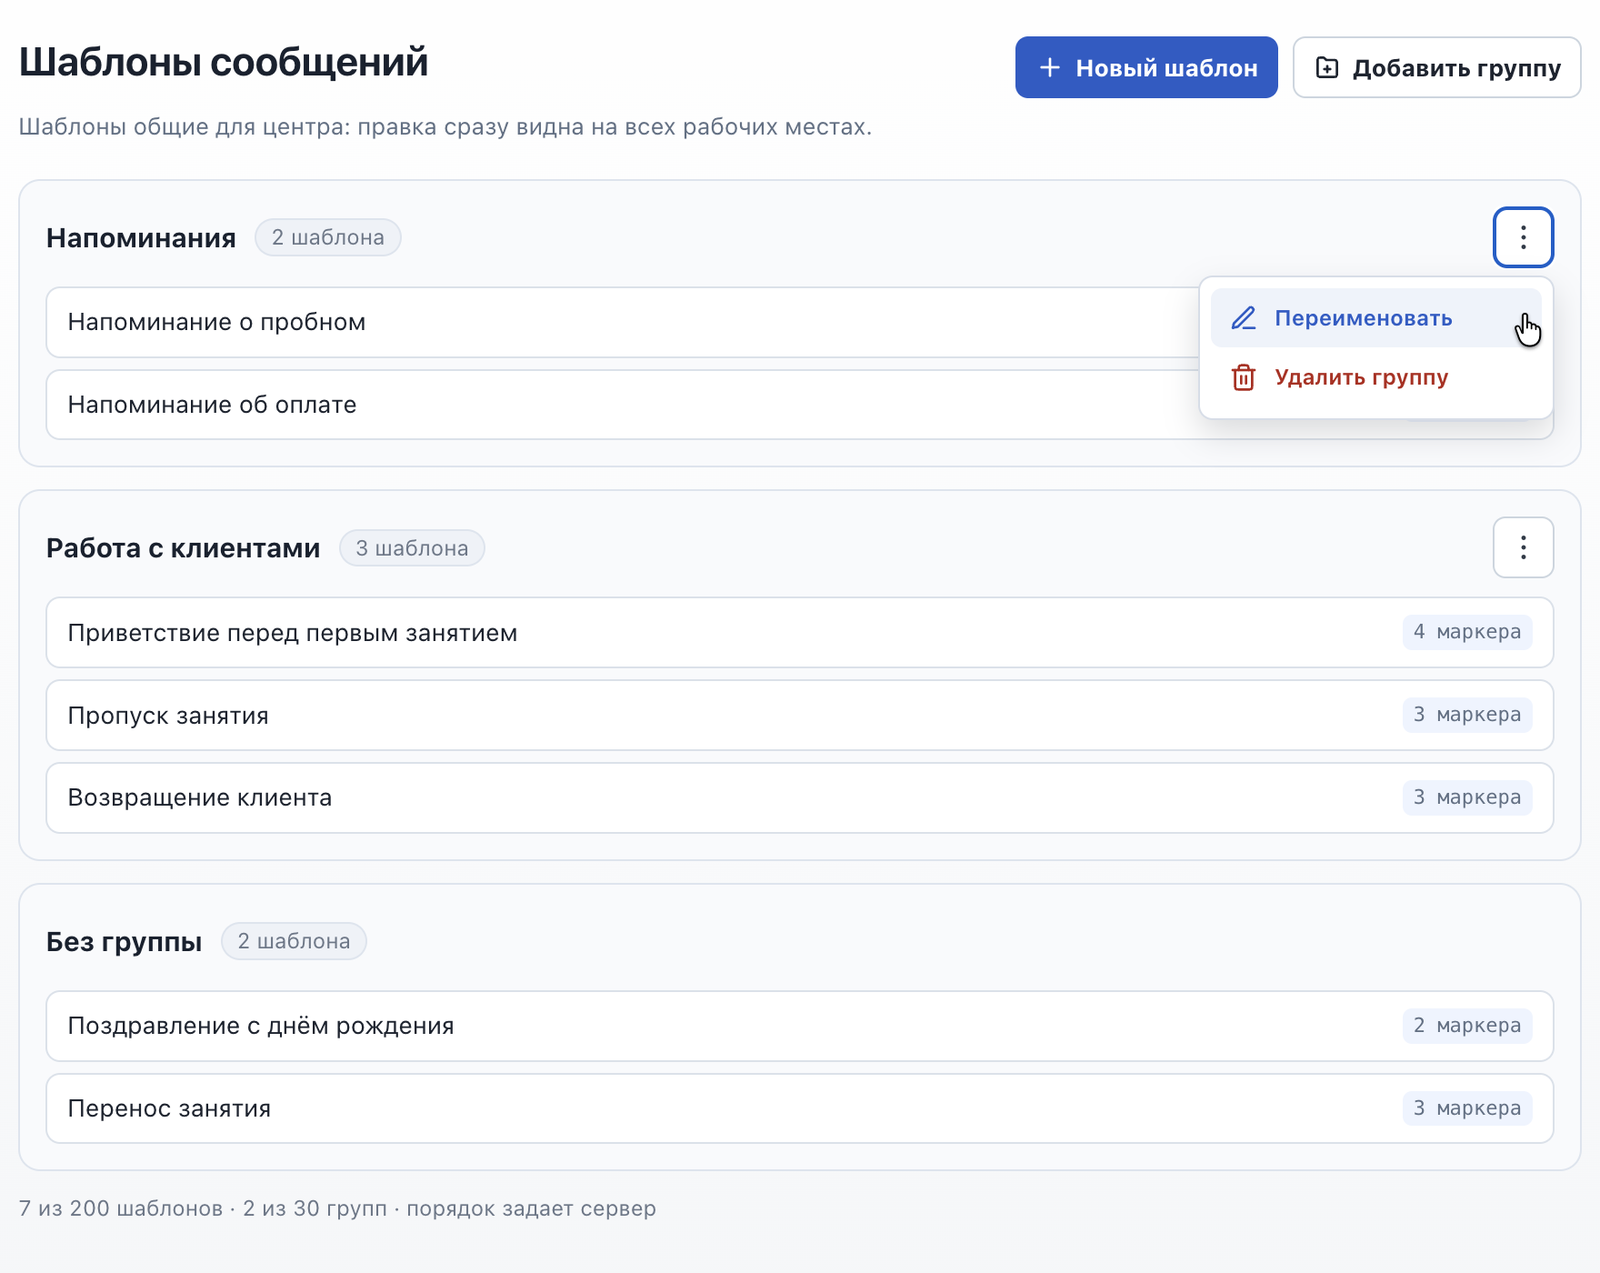Click the 3 шаблона count badge

(x=412, y=548)
